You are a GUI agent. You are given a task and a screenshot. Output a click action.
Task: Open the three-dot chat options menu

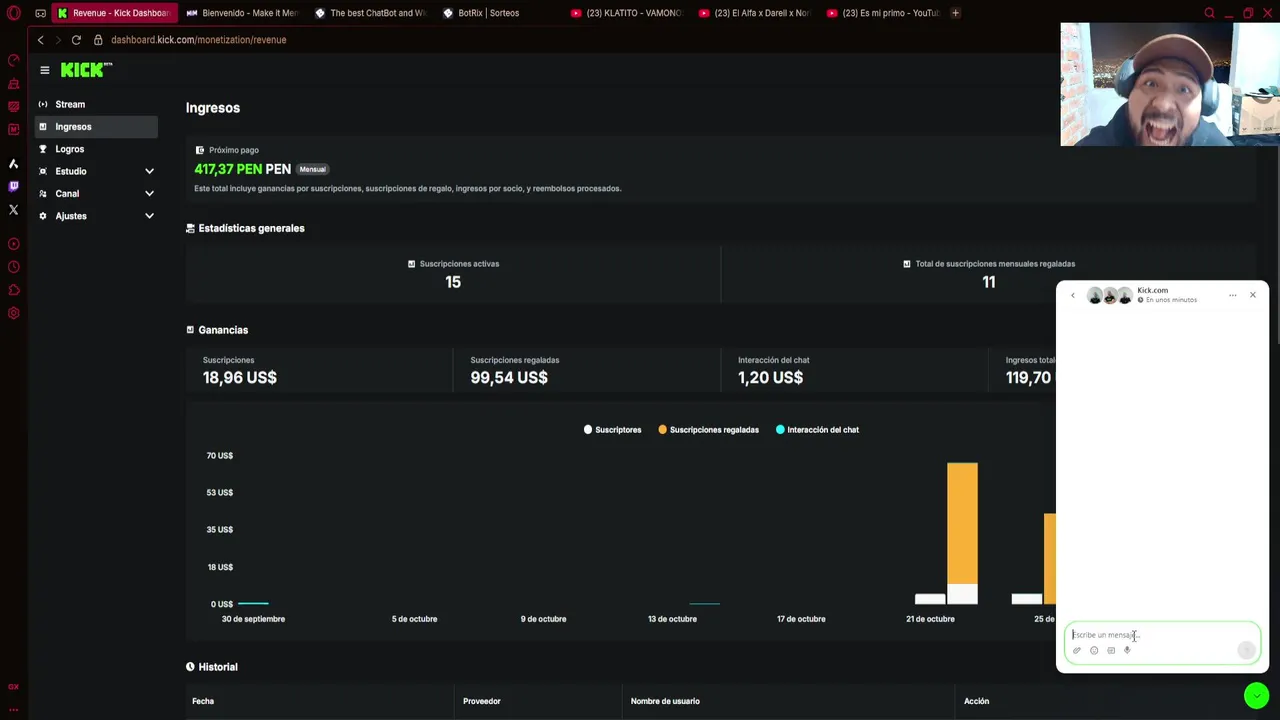coord(1232,295)
